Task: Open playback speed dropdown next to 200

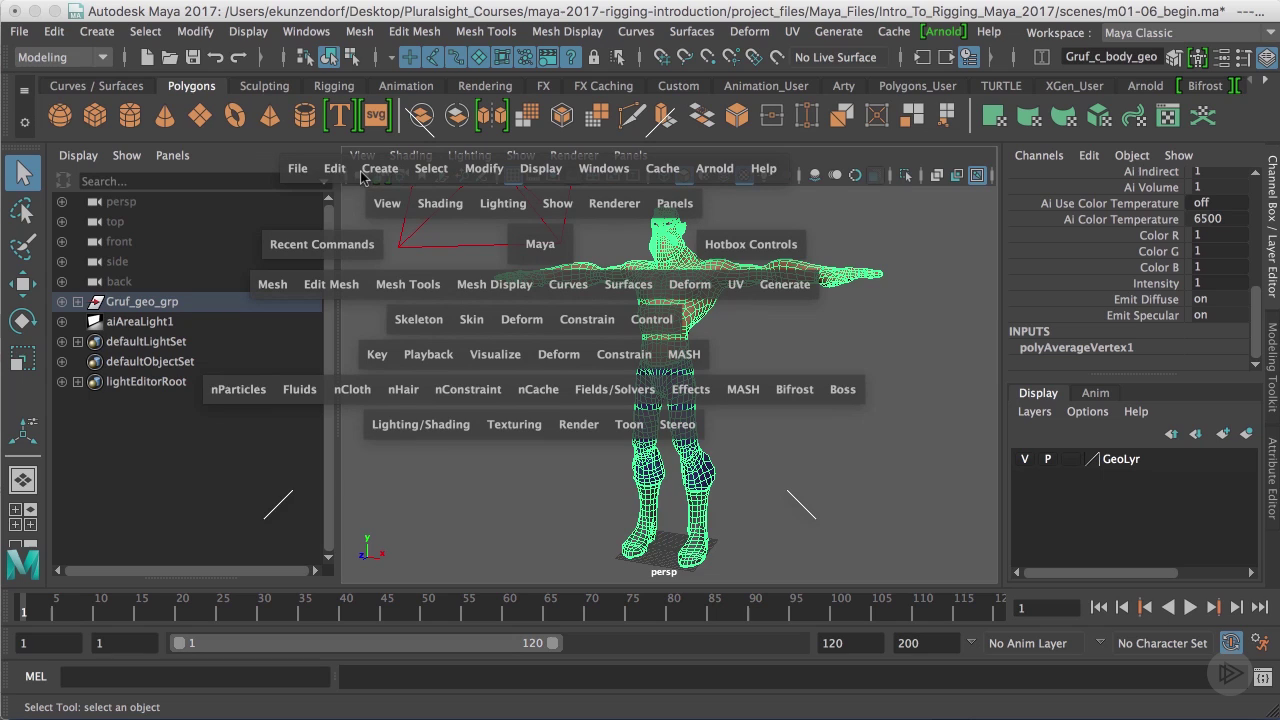Action: 970,642
